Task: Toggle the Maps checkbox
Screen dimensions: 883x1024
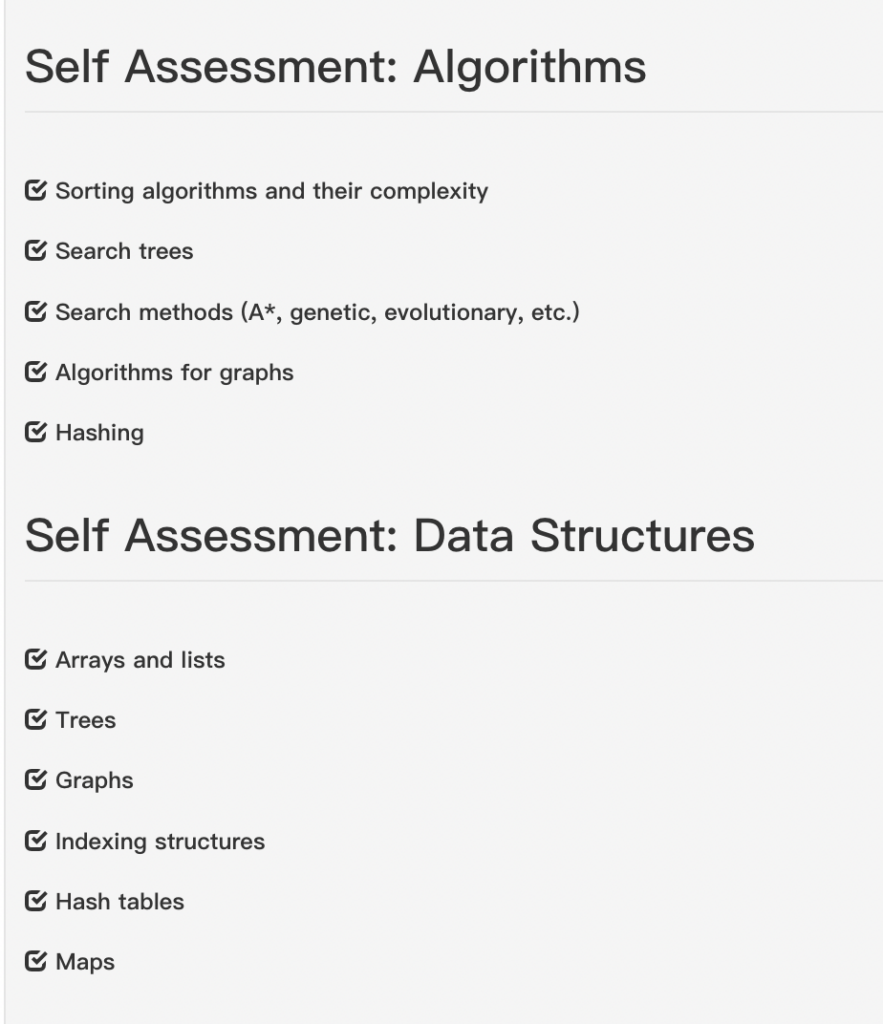Action: pyautogui.click(x=36, y=961)
